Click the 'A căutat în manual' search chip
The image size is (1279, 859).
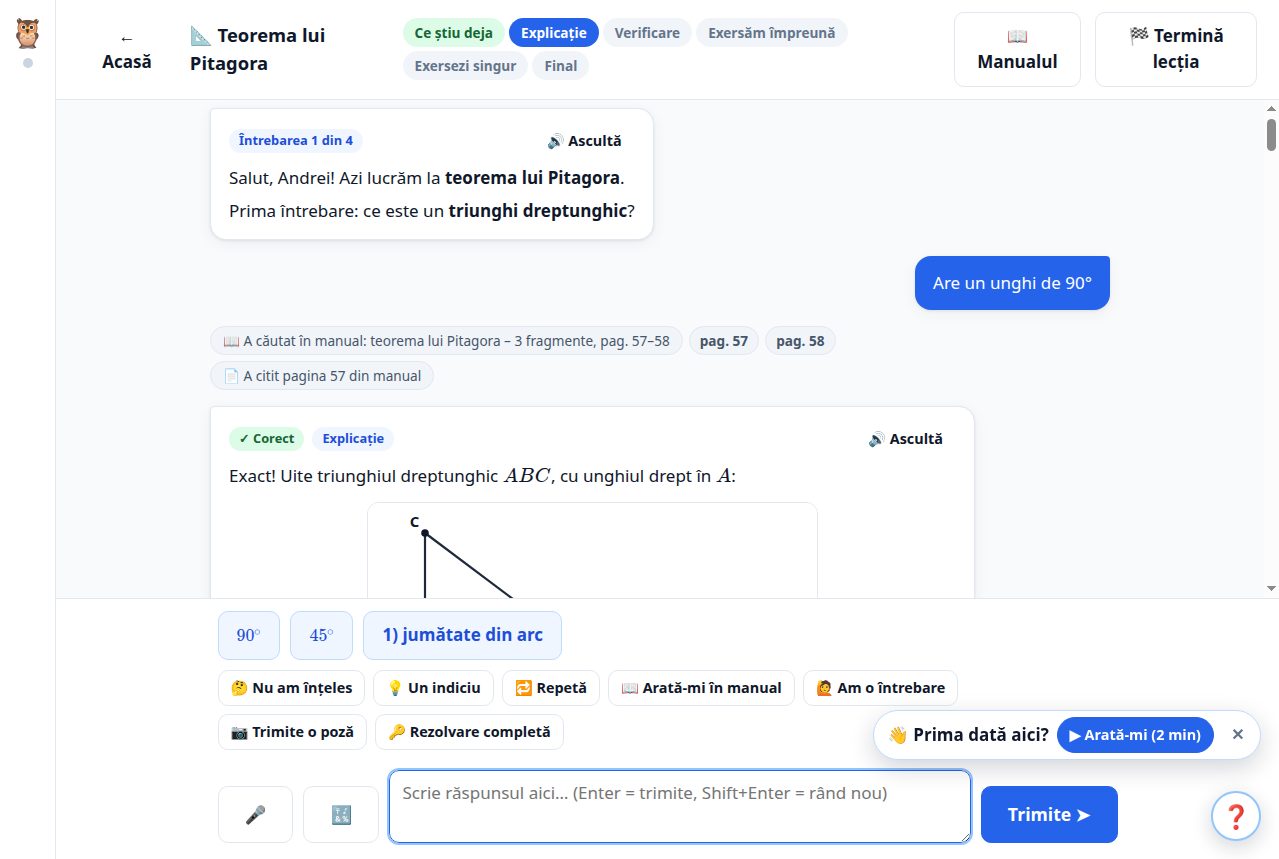446,341
